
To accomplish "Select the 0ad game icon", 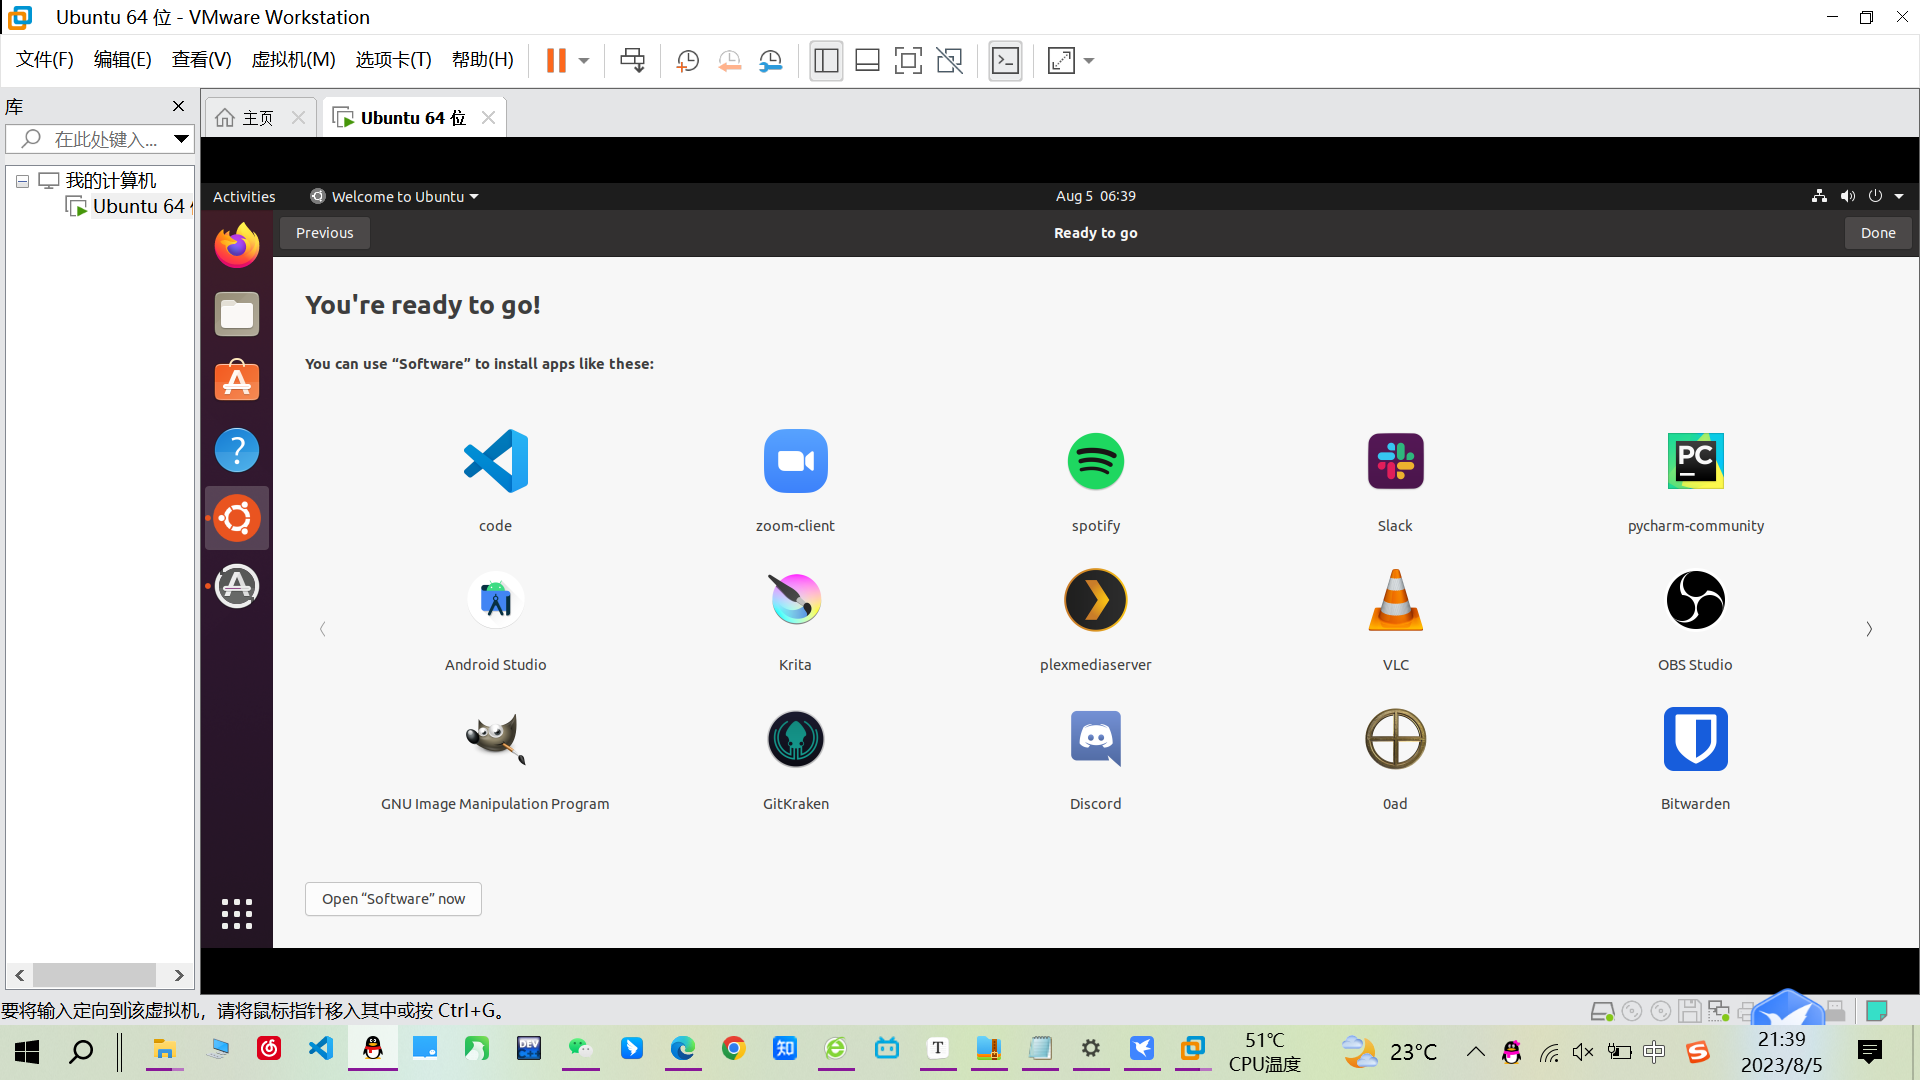I will 1395,739.
